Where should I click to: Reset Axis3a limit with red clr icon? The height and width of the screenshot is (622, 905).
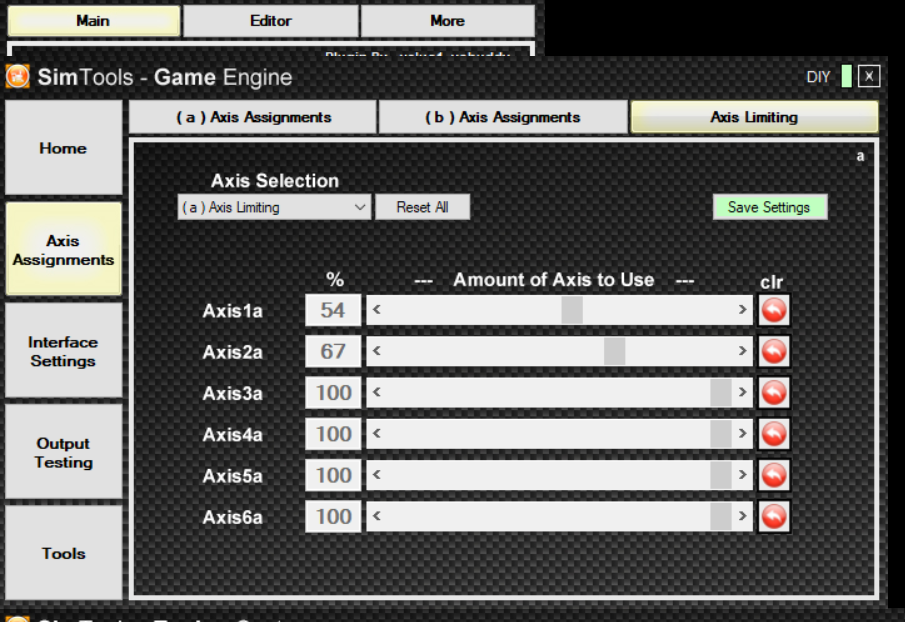[773, 393]
